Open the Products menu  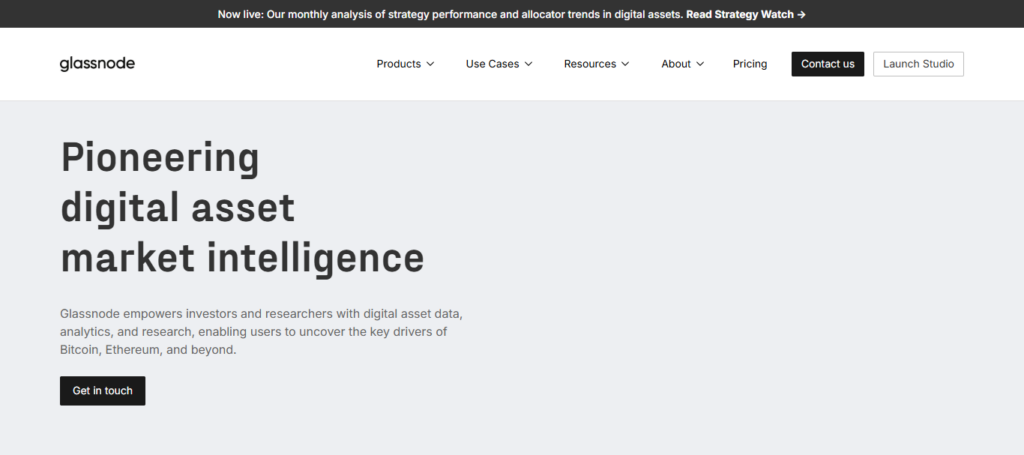398,64
